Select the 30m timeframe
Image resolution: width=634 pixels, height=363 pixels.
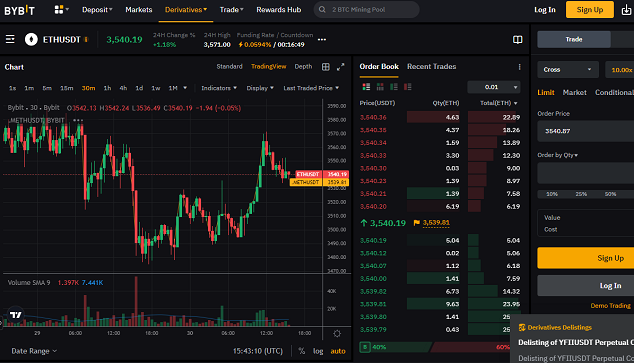(x=88, y=88)
